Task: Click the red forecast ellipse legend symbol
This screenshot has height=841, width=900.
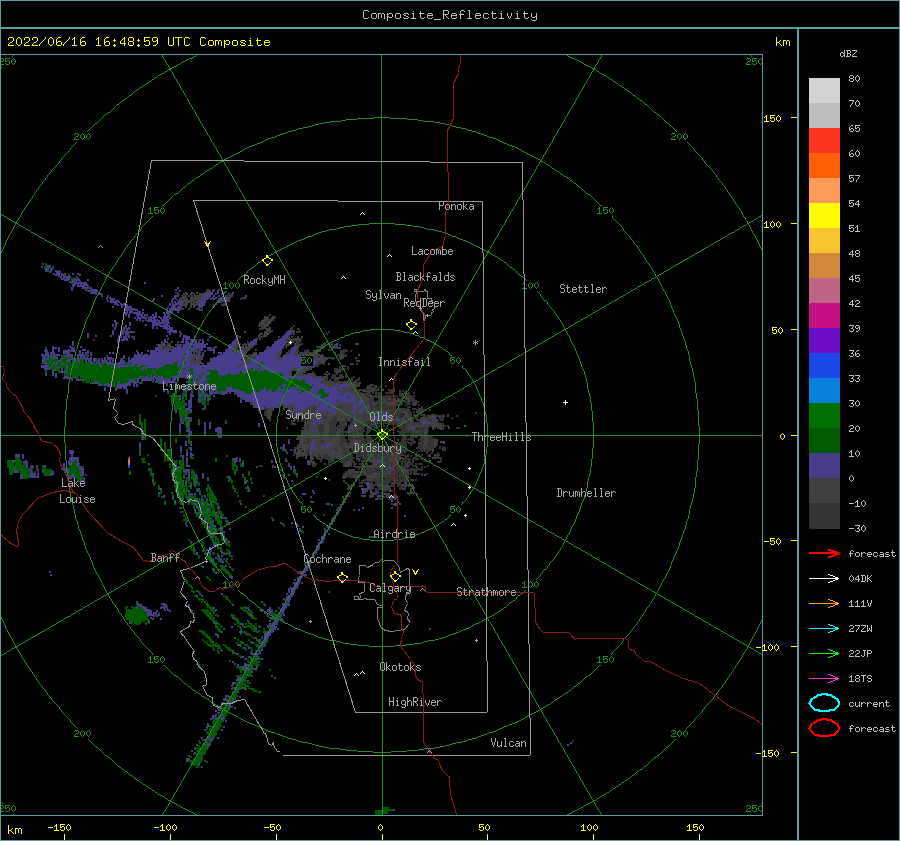Action: point(824,728)
